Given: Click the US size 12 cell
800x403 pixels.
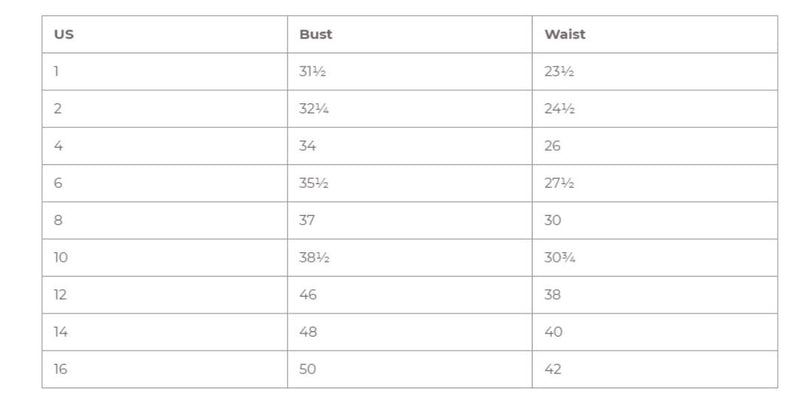Looking at the screenshot, I should click(165, 295).
